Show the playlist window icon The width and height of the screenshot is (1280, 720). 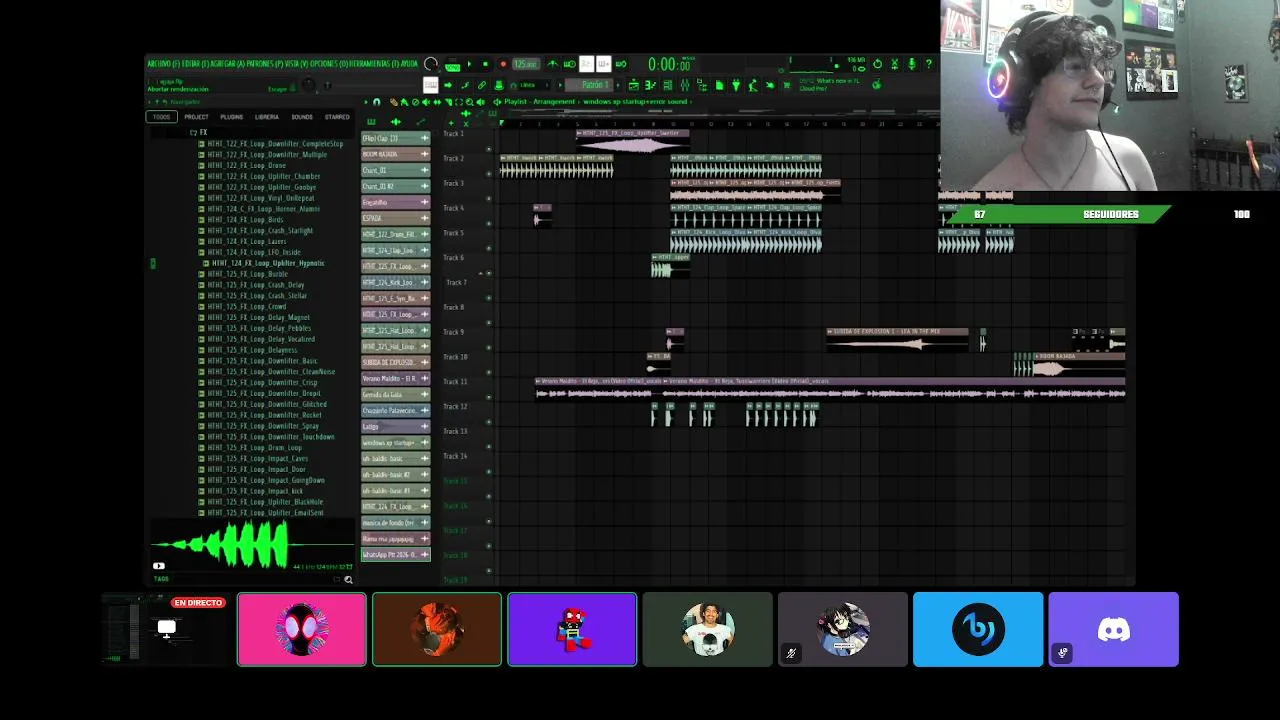[633, 85]
